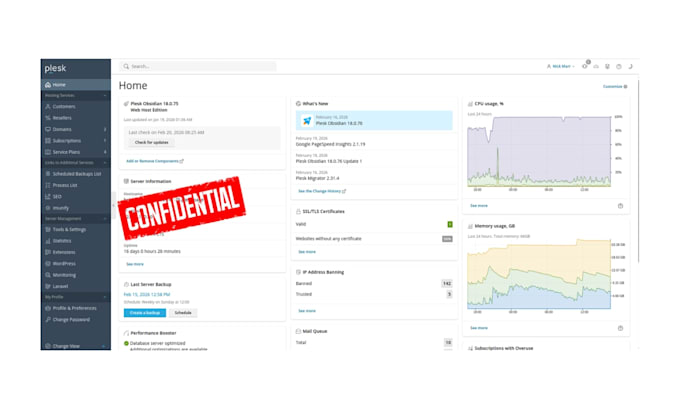The width and height of the screenshot is (680, 409).
Task: Click See more under IP Address Banning
Action: (307, 311)
